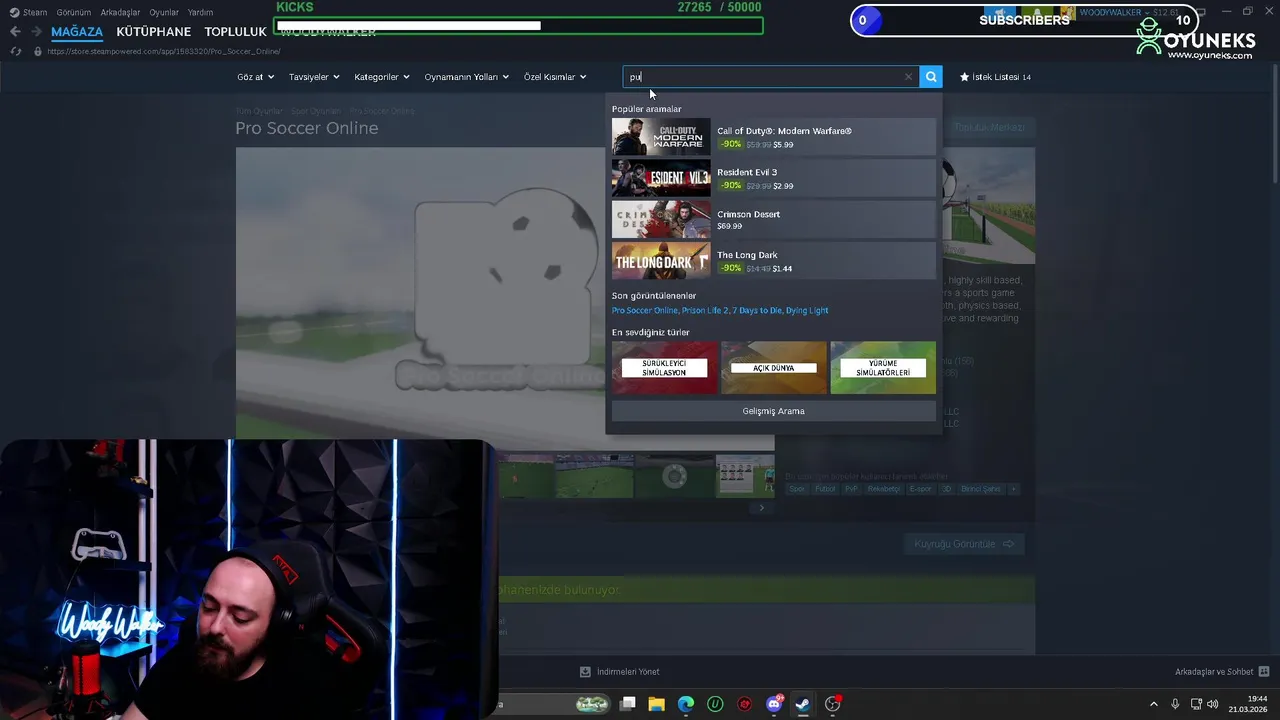Switch to the MAĞAZA tab

point(77,32)
